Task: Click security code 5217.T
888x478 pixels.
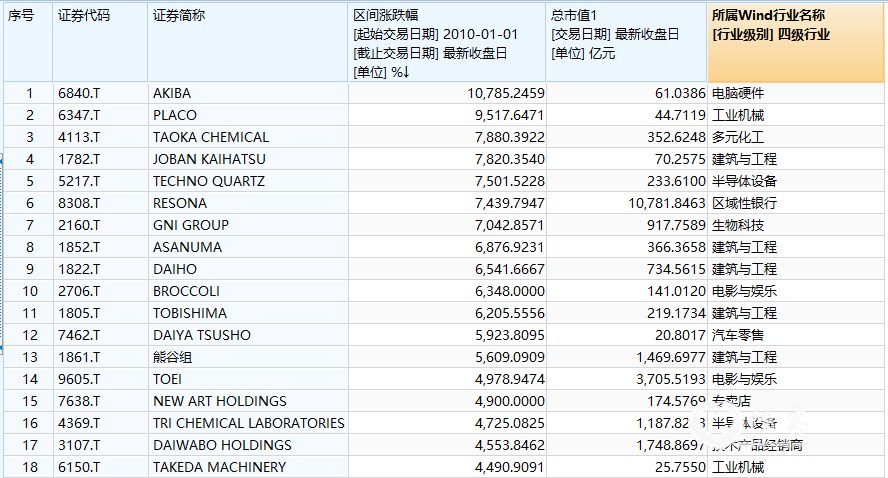Action: (79, 182)
